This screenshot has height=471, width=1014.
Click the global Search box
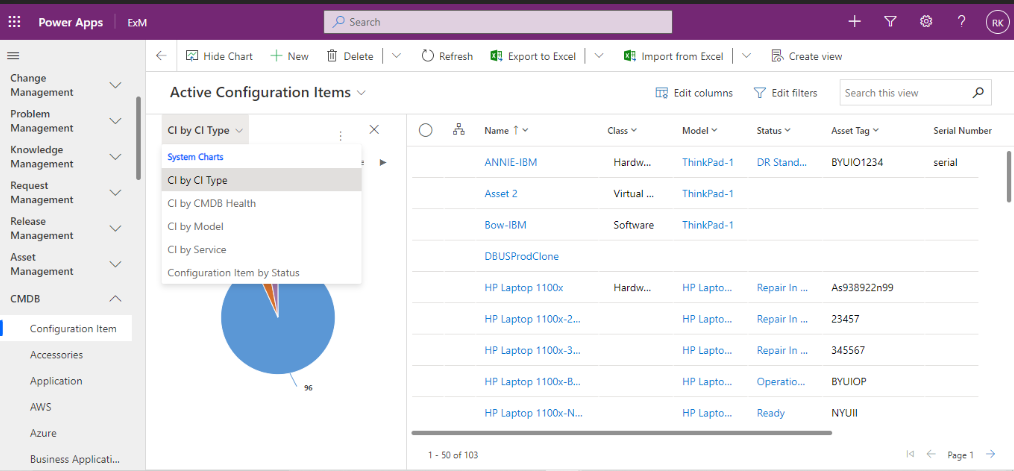point(498,22)
